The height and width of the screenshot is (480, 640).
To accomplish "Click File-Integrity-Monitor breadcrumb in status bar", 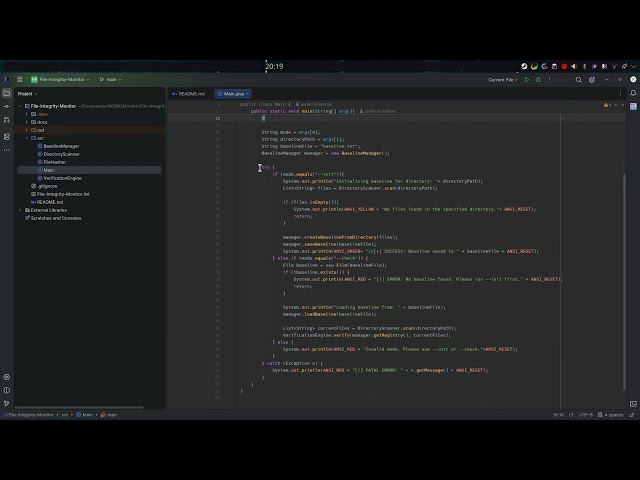I will pyautogui.click(x=31, y=415).
